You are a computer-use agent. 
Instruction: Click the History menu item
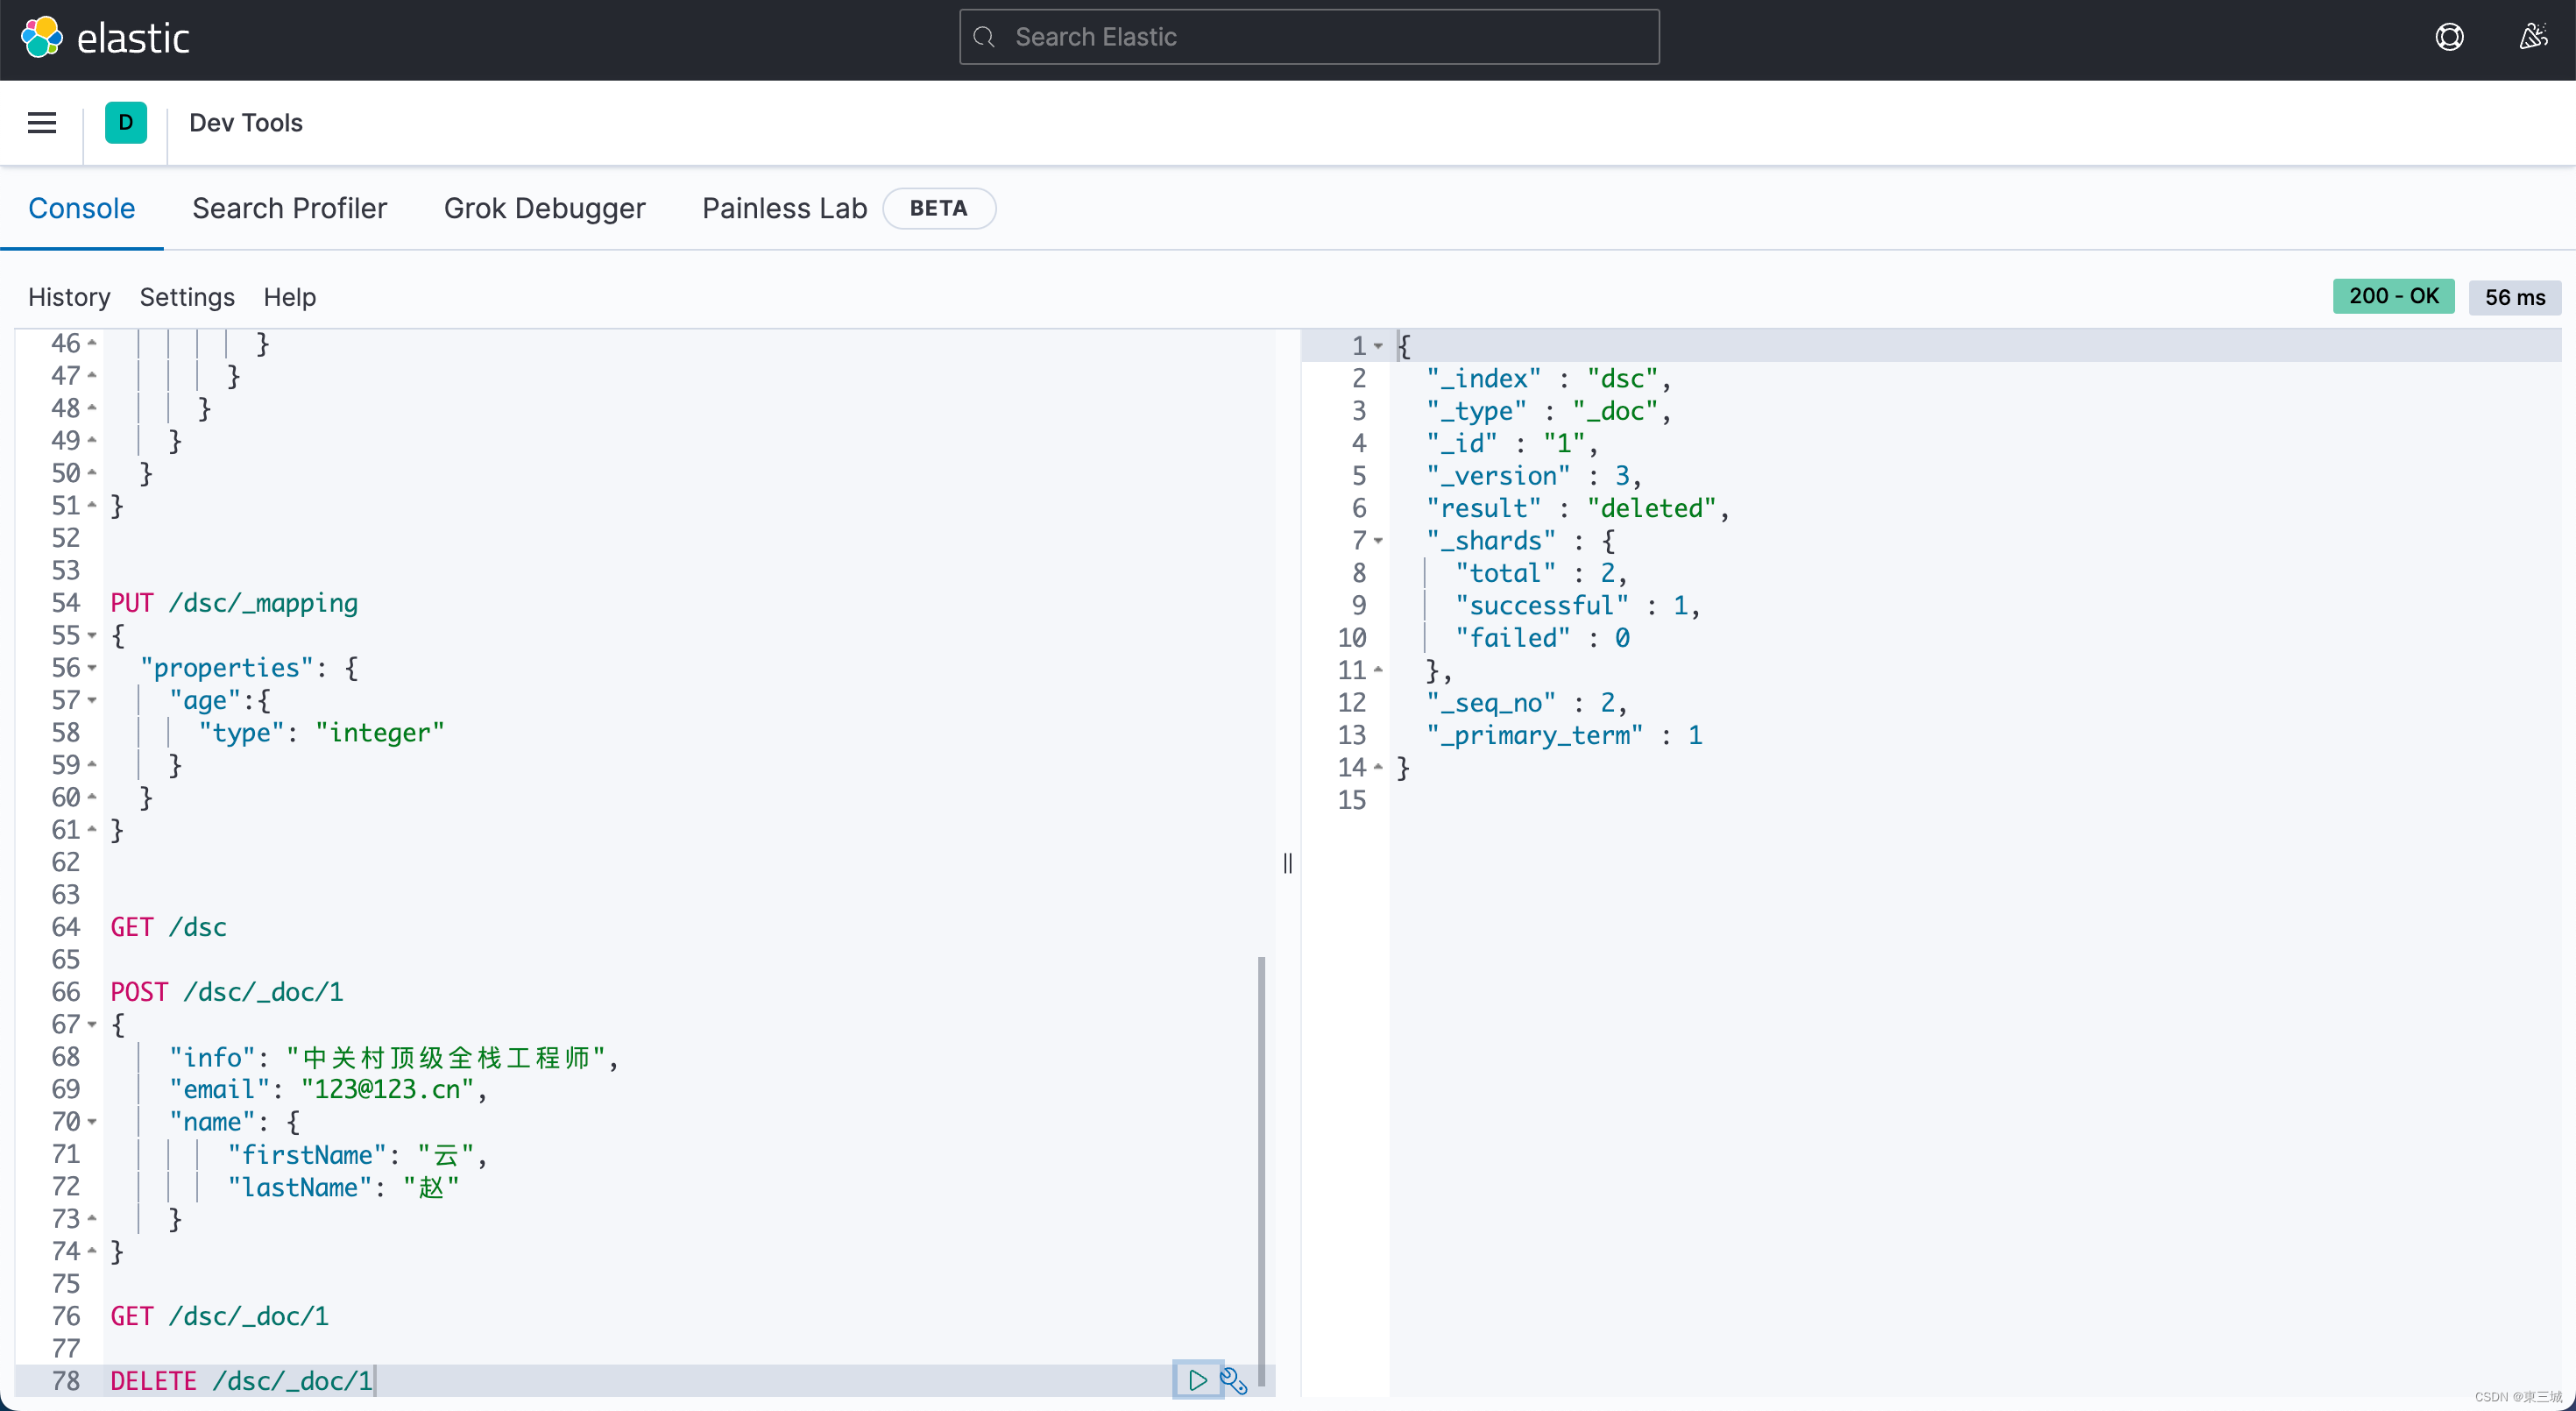click(x=69, y=295)
